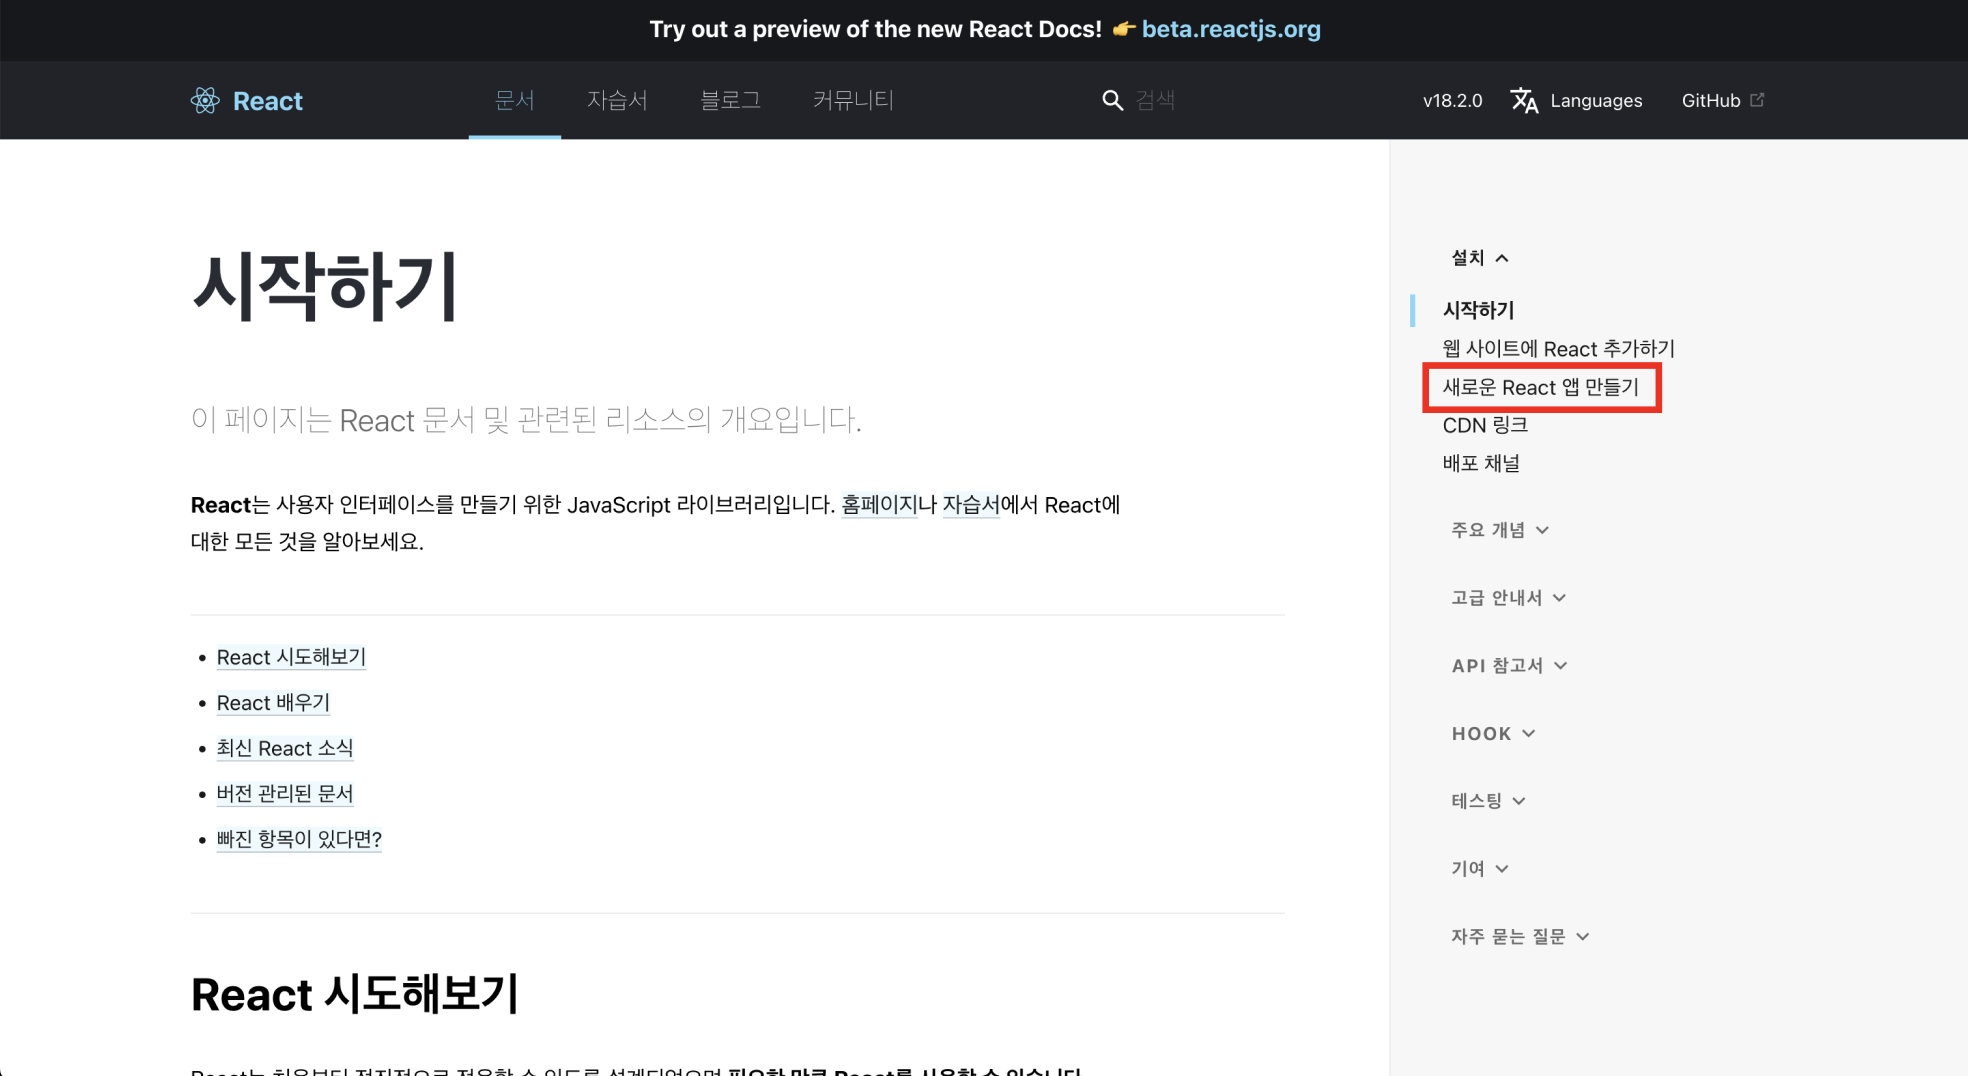Click the React brand name in the header

click(267, 101)
